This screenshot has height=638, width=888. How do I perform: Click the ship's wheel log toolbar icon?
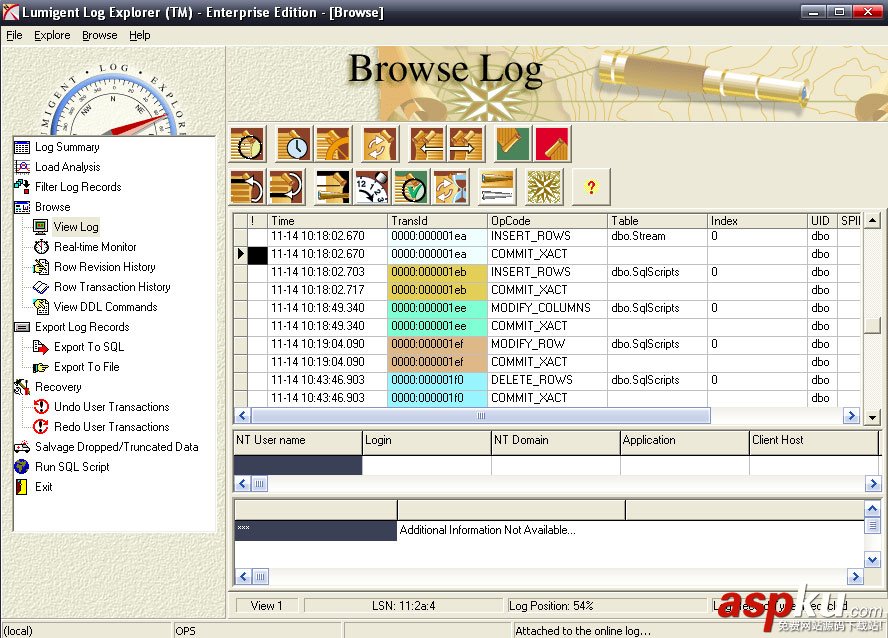click(x=334, y=144)
